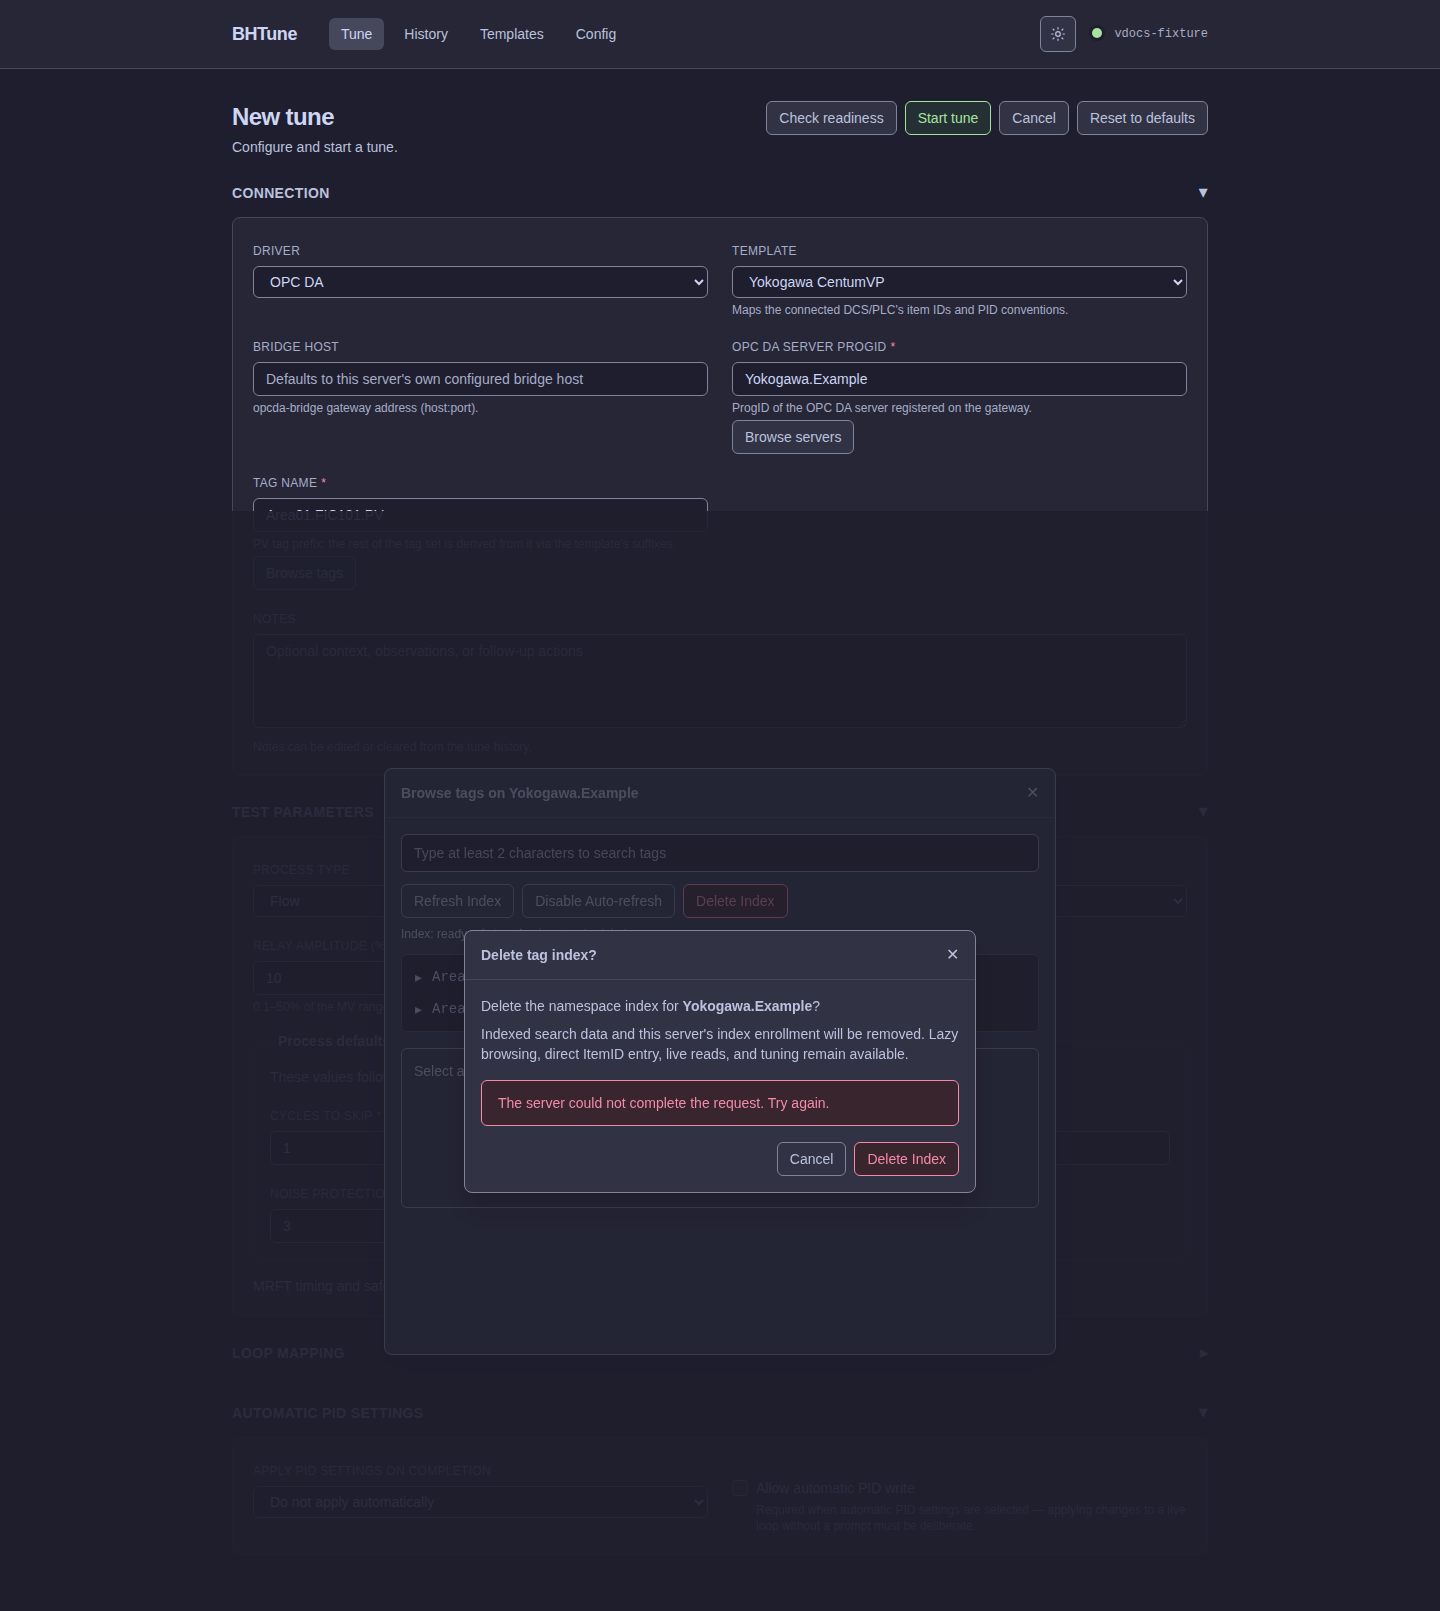Click Refresh Index in Browse tags dialog
Screen dimensions: 1440x1611
tap(457, 901)
